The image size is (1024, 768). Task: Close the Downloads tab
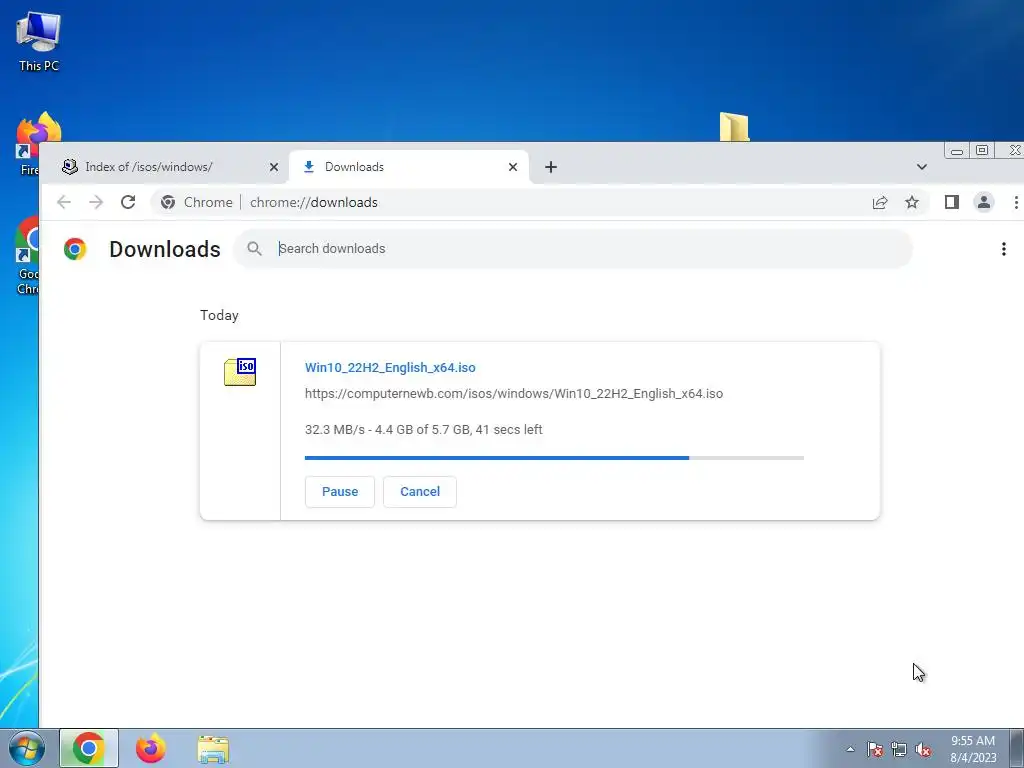click(x=513, y=167)
